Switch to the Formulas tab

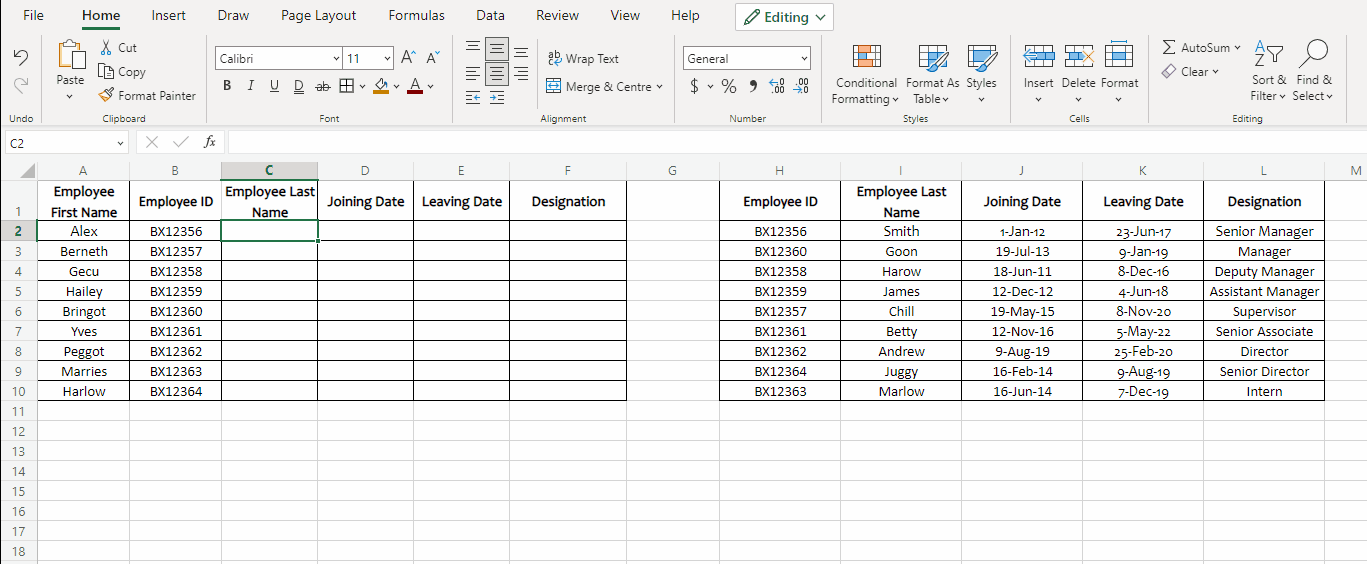point(417,15)
